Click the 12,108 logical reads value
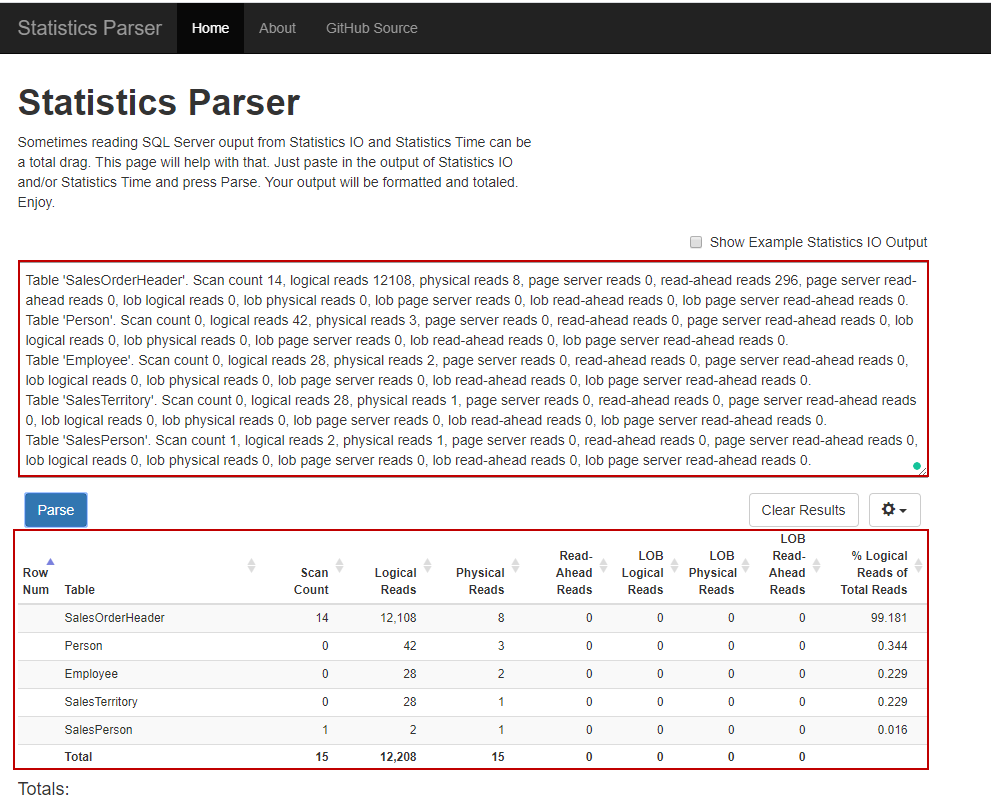991x808 pixels. click(398, 618)
